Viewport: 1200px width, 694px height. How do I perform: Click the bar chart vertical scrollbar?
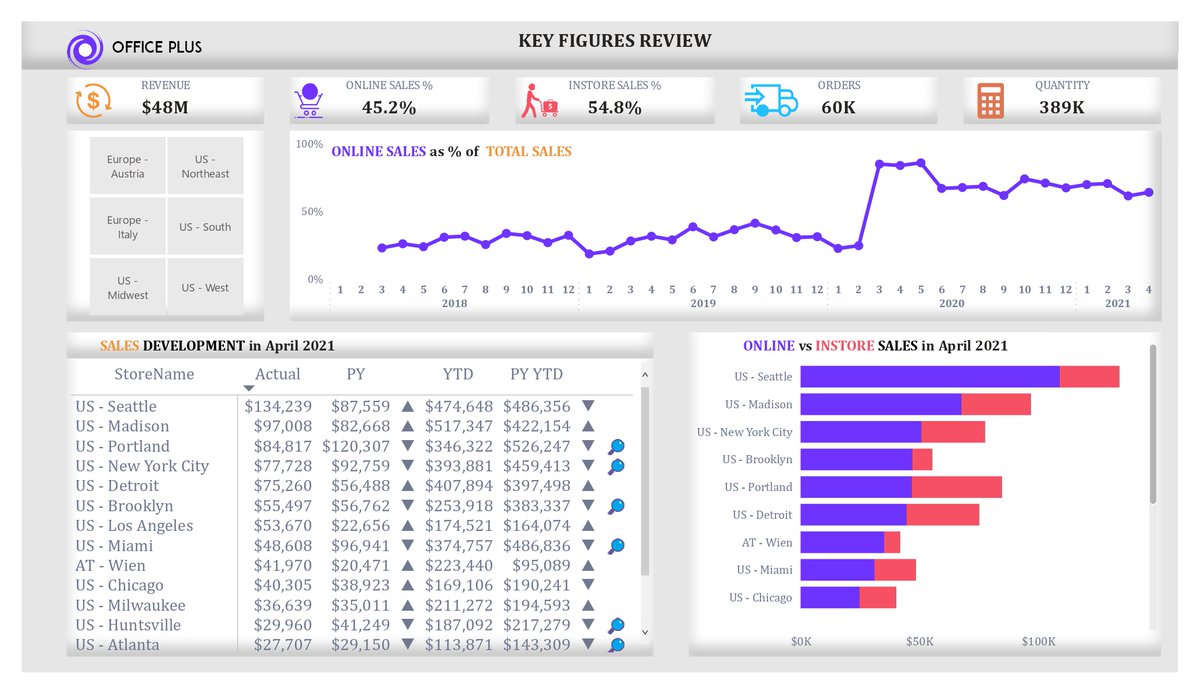point(1153,424)
